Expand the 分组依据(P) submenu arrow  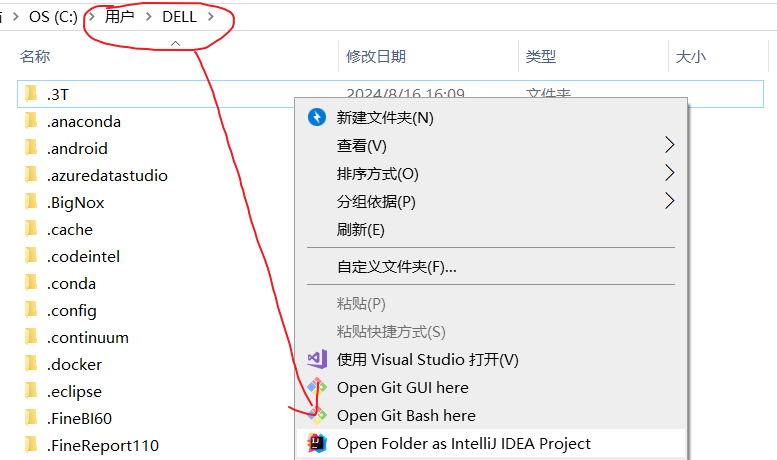[x=669, y=202]
